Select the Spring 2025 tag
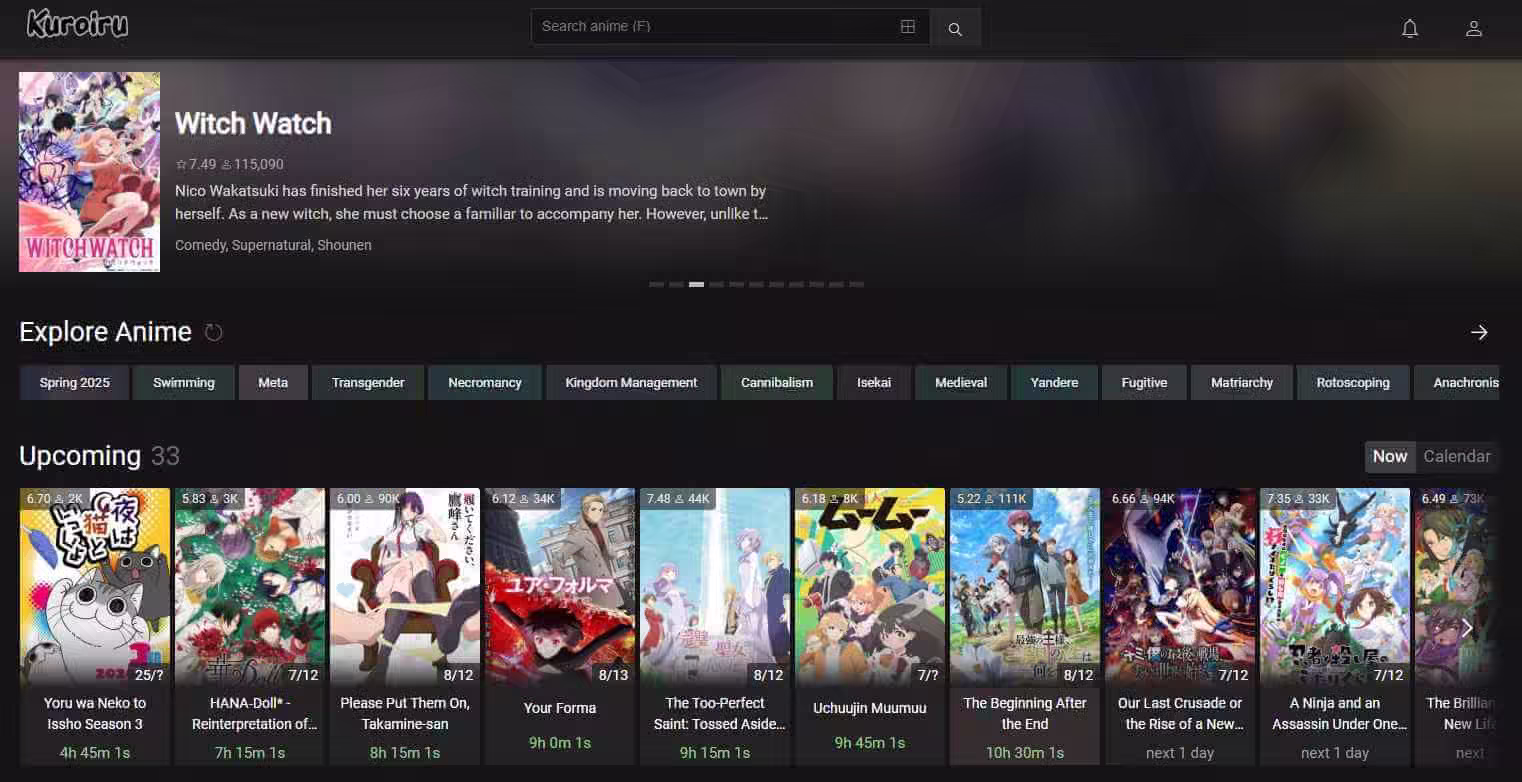The width and height of the screenshot is (1522, 782). [x=75, y=383]
